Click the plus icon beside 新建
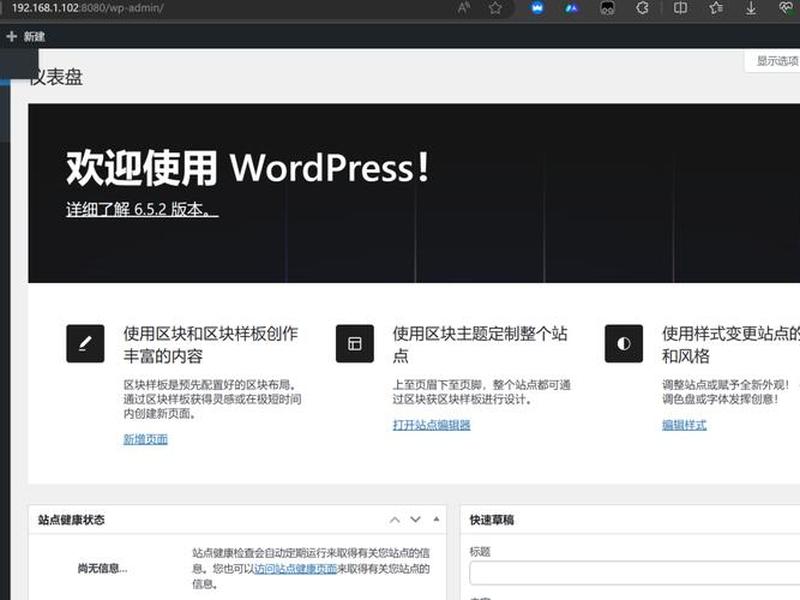Screen dimensions: 800x600 tap(11, 36)
